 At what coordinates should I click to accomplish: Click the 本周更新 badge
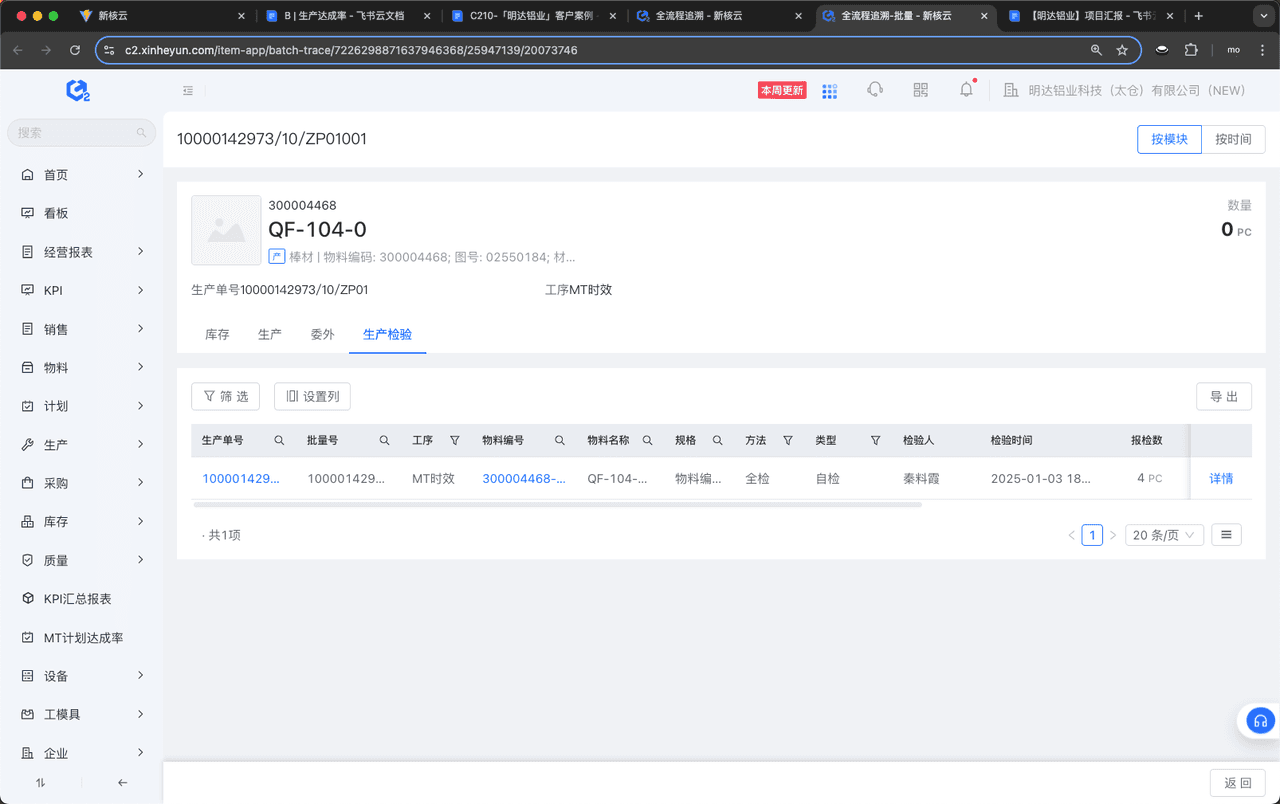[782, 90]
